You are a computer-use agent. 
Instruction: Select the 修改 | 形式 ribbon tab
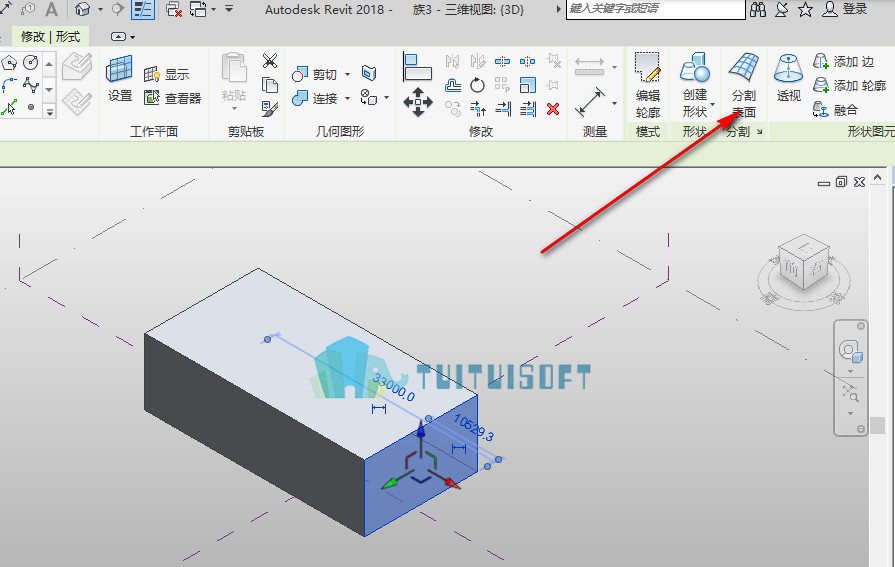point(50,37)
